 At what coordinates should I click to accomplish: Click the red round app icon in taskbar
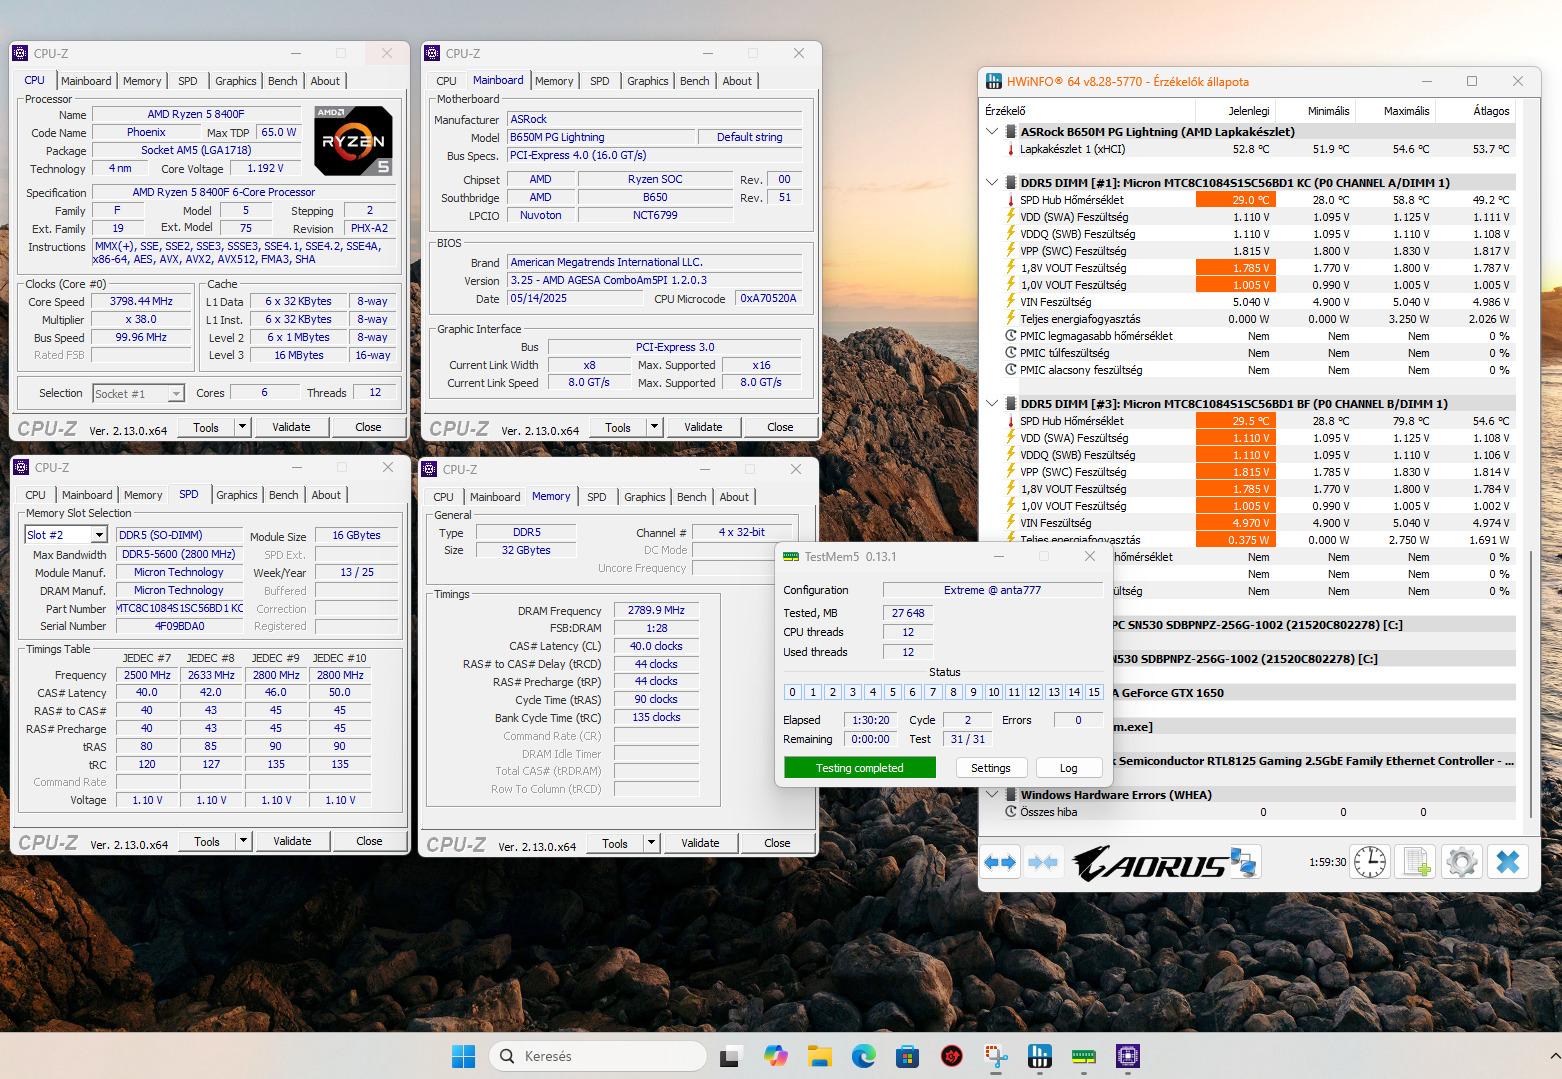(x=952, y=1056)
